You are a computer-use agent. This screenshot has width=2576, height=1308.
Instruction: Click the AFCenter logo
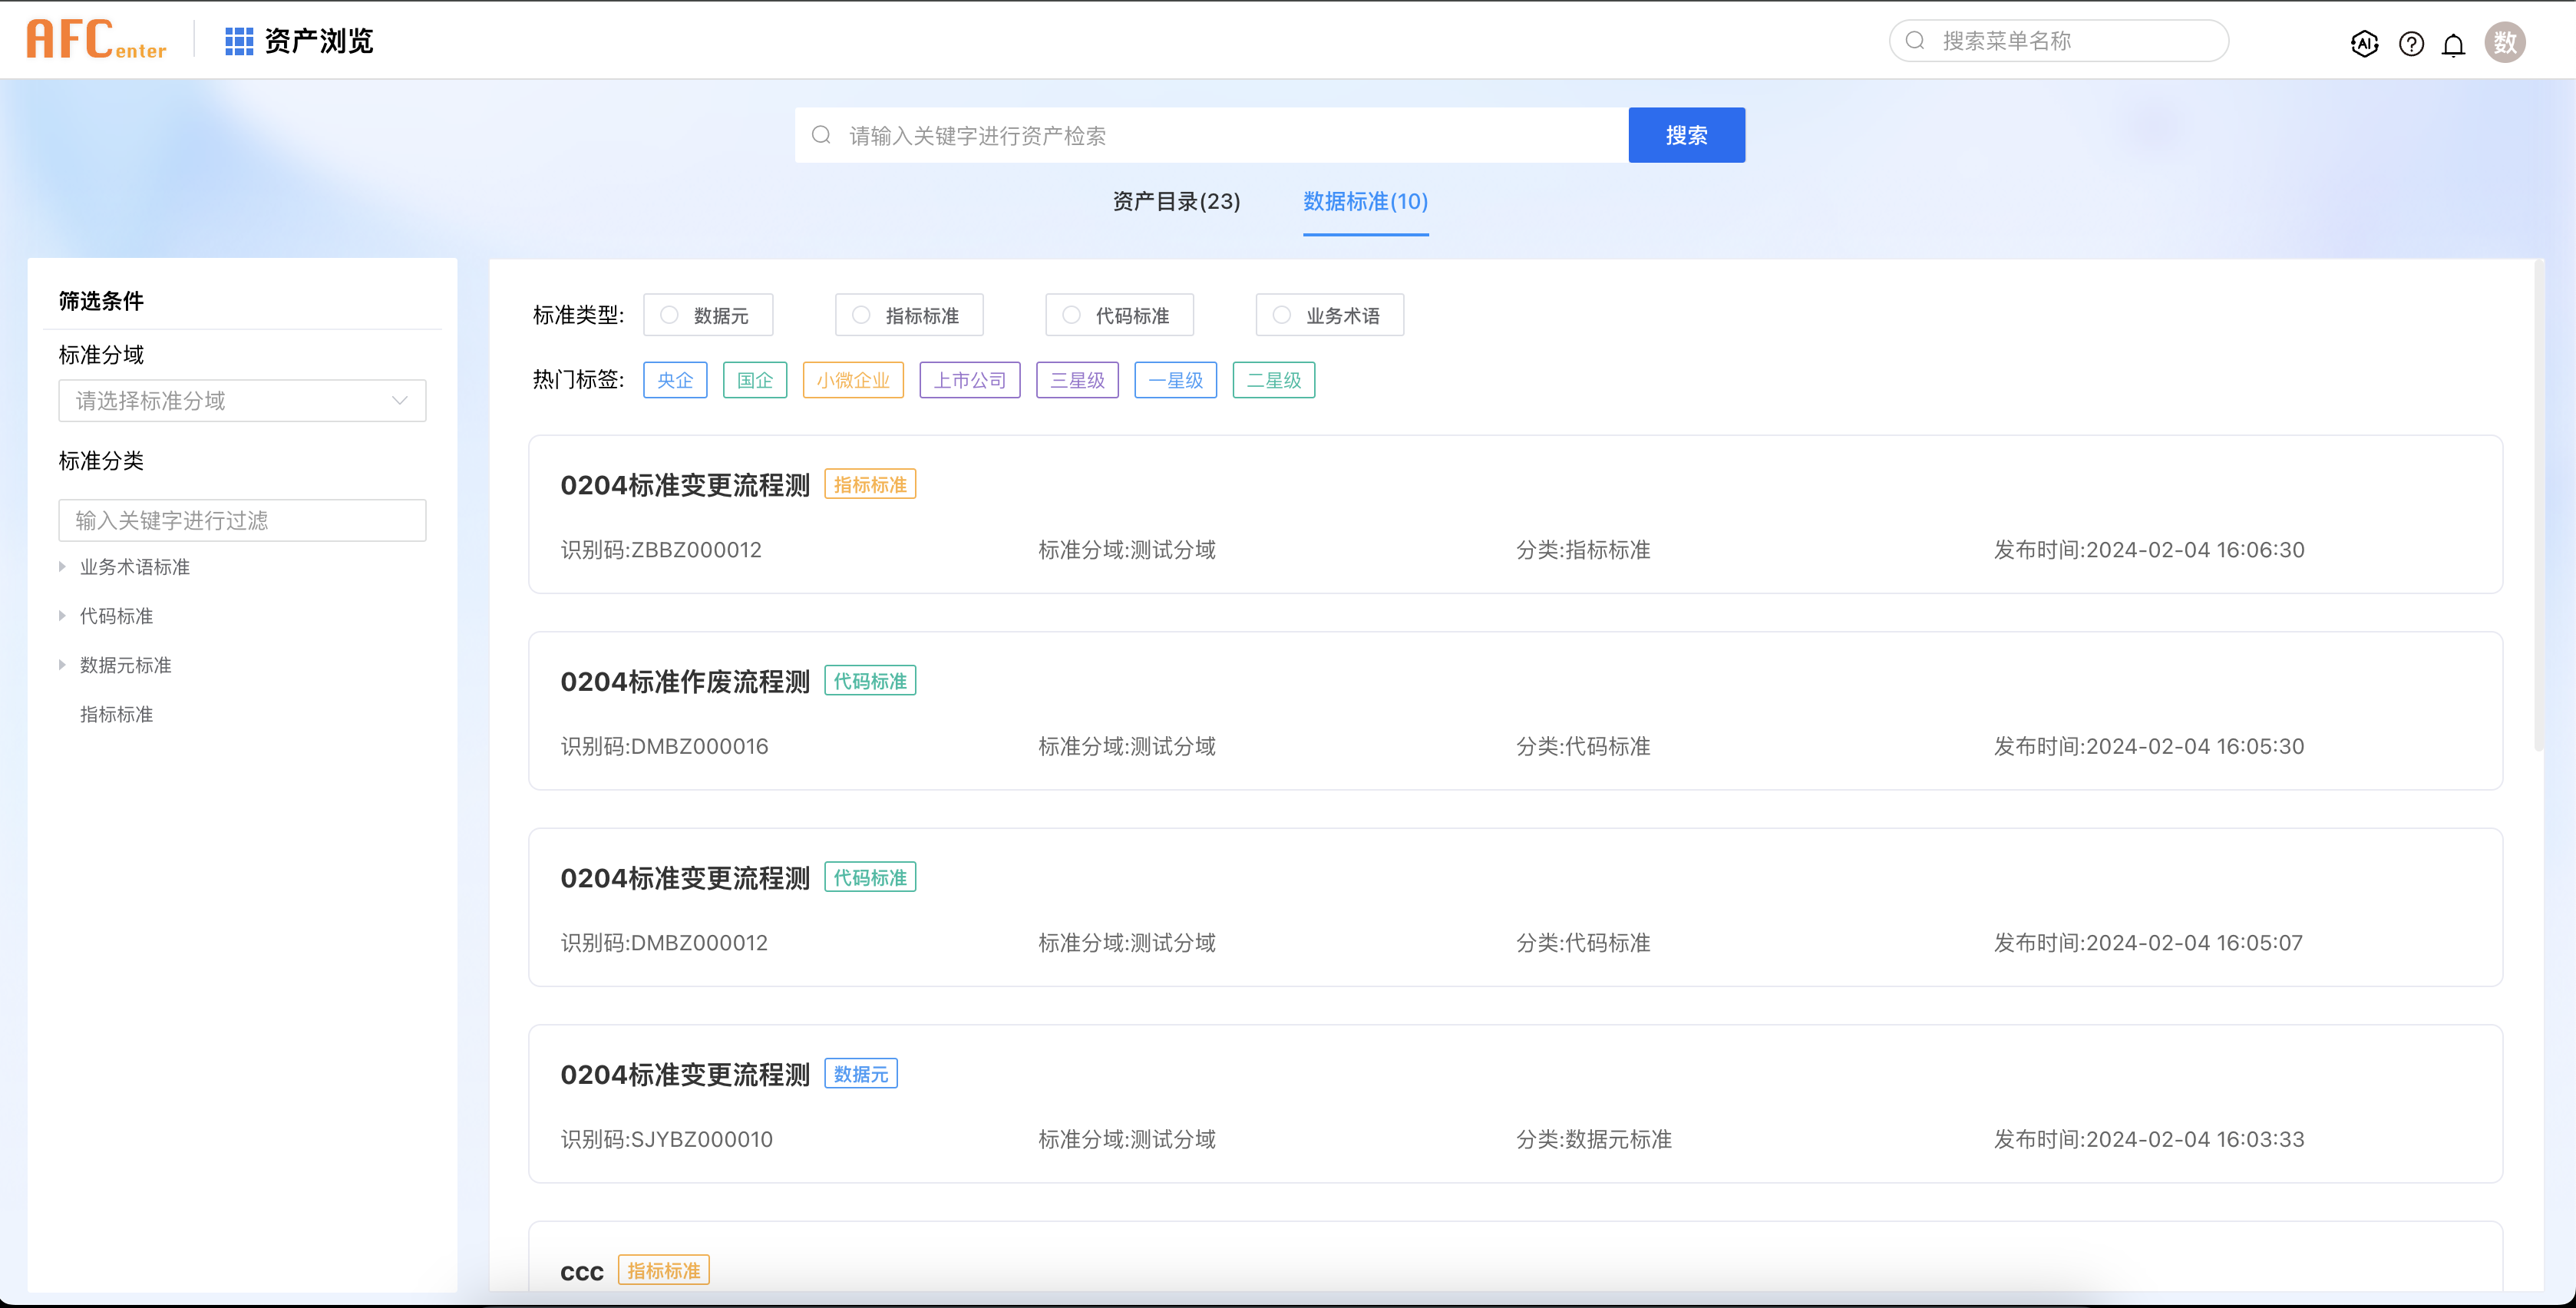point(96,40)
